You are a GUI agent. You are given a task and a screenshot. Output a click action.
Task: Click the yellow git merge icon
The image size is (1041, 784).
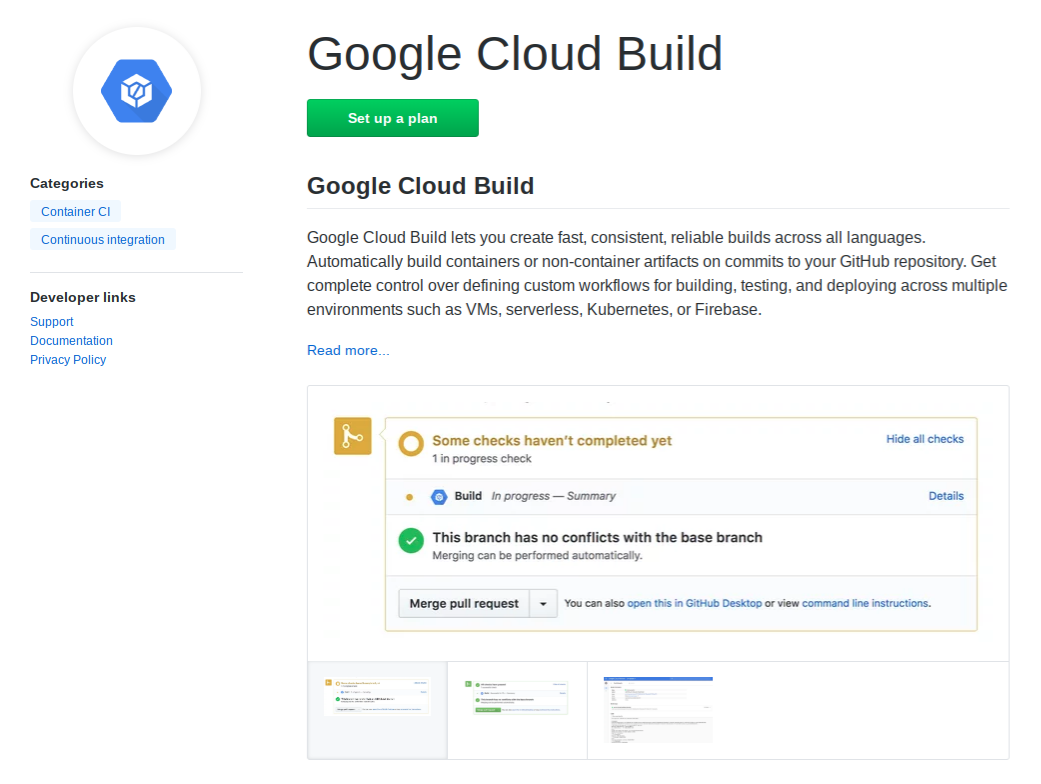(352, 436)
